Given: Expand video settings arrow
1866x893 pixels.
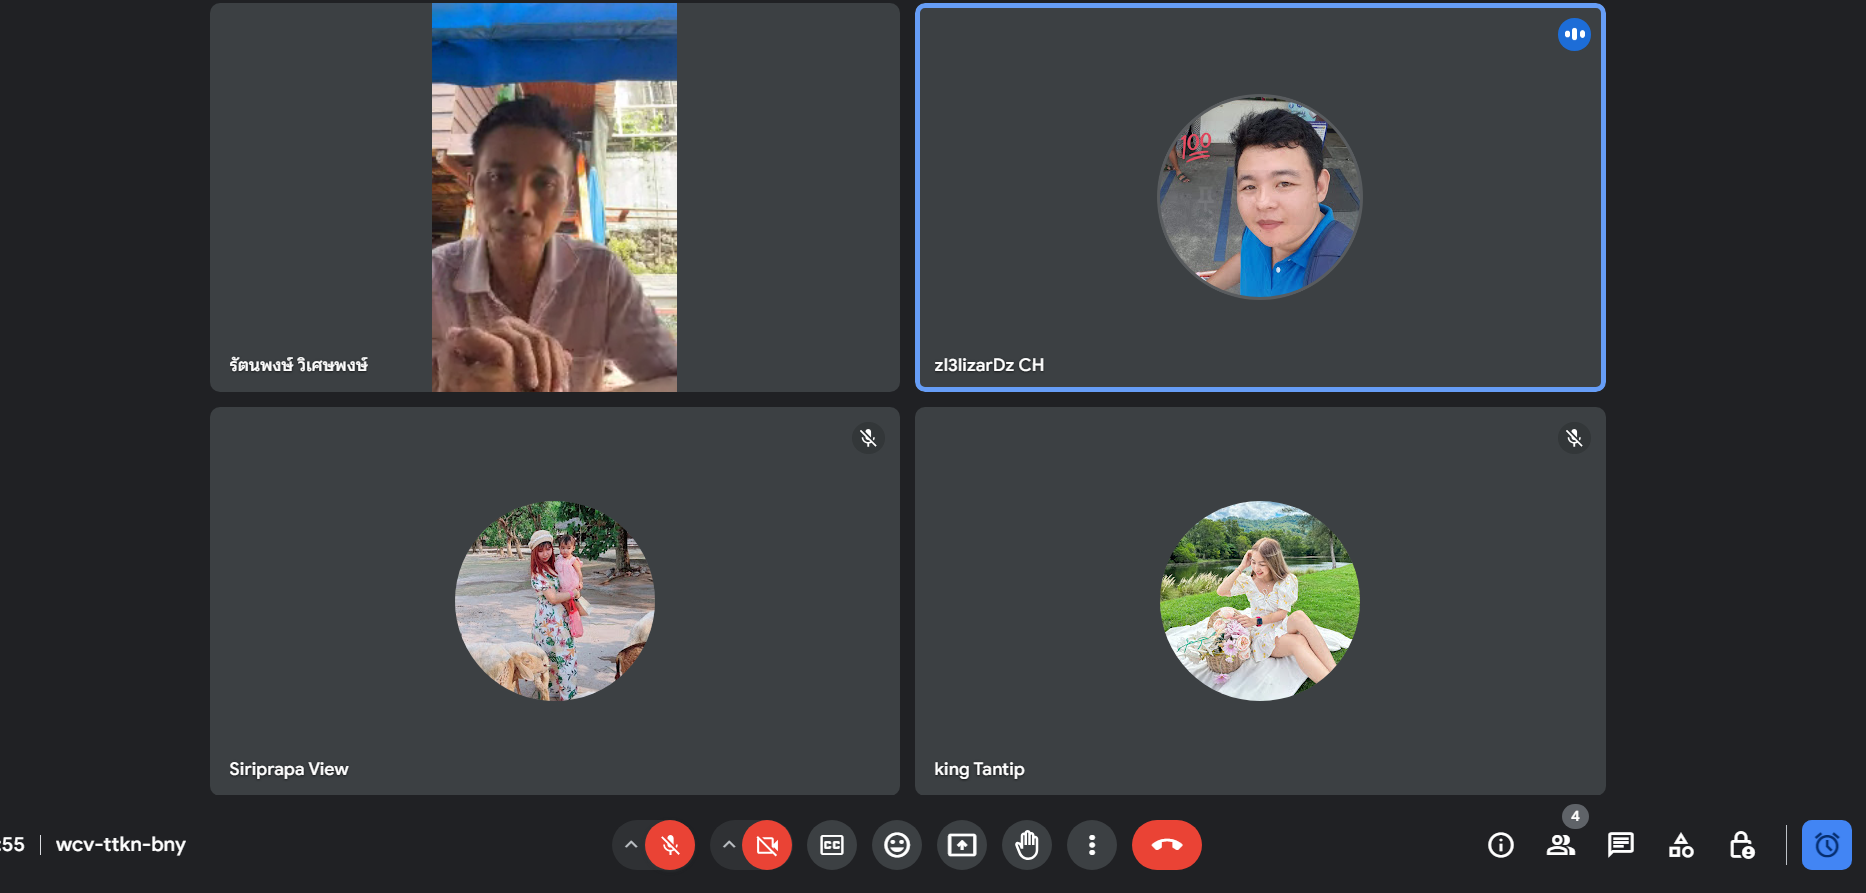Looking at the screenshot, I should 729,846.
